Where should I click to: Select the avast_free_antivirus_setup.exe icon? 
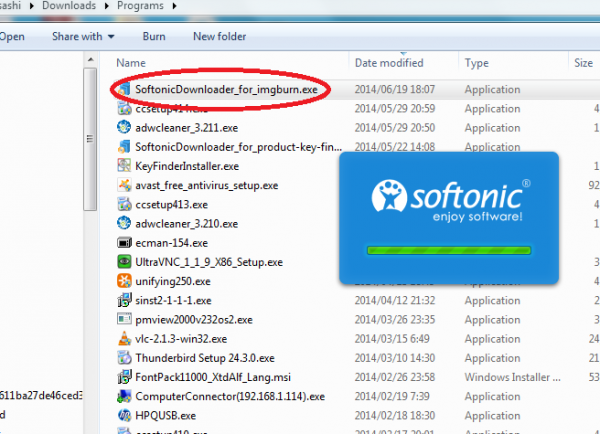(124, 185)
